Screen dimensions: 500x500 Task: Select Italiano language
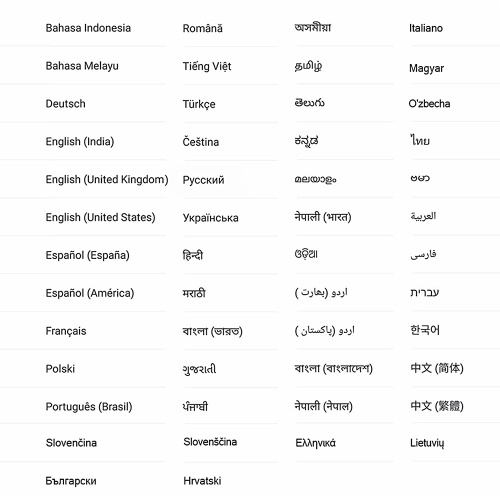coord(426,28)
